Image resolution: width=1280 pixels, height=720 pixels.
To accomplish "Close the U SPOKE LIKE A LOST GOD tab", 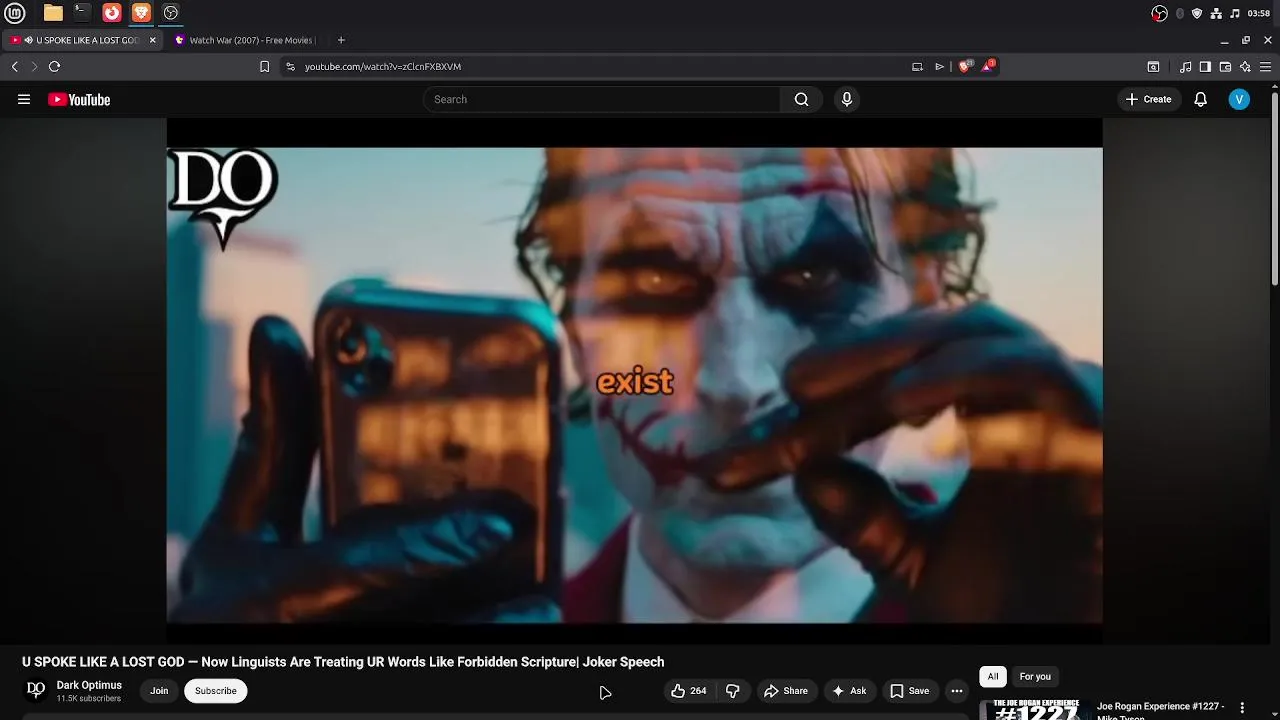I will pos(153,40).
